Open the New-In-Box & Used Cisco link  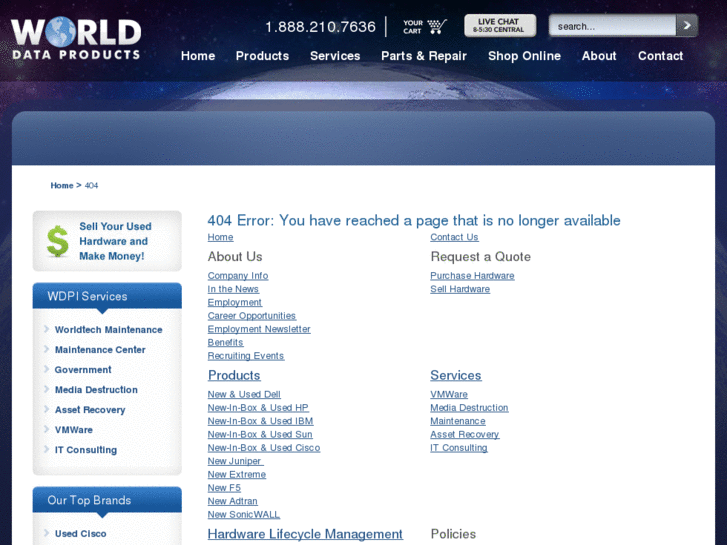point(264,448)
